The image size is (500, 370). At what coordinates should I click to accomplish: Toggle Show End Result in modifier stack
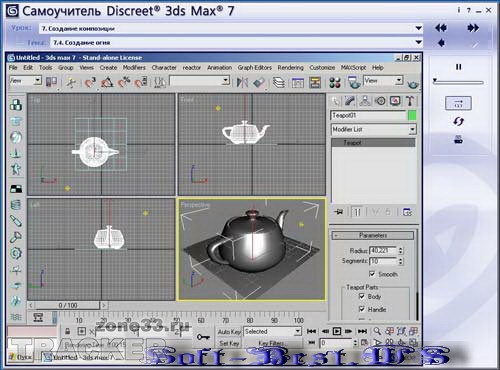tap(357, 212)
